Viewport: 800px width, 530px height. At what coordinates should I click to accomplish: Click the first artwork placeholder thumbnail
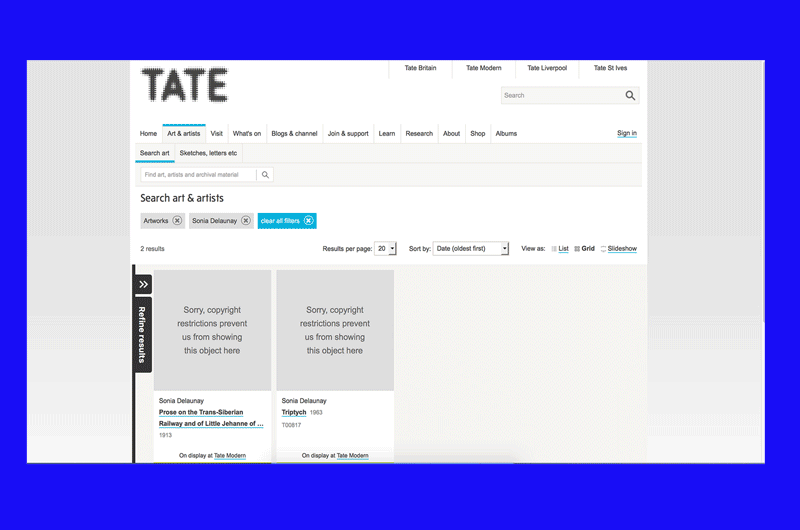pos(212,330)
